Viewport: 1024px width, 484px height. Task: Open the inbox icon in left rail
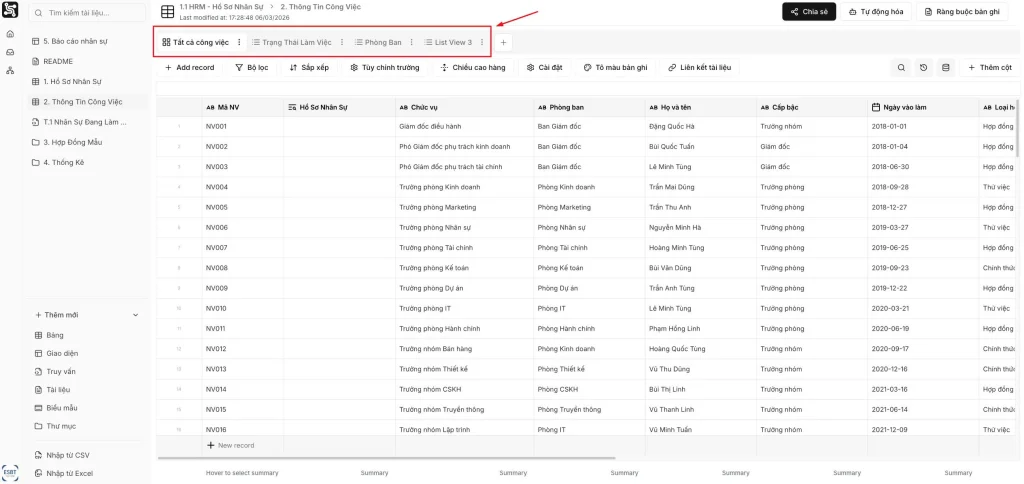pos(10,52)
